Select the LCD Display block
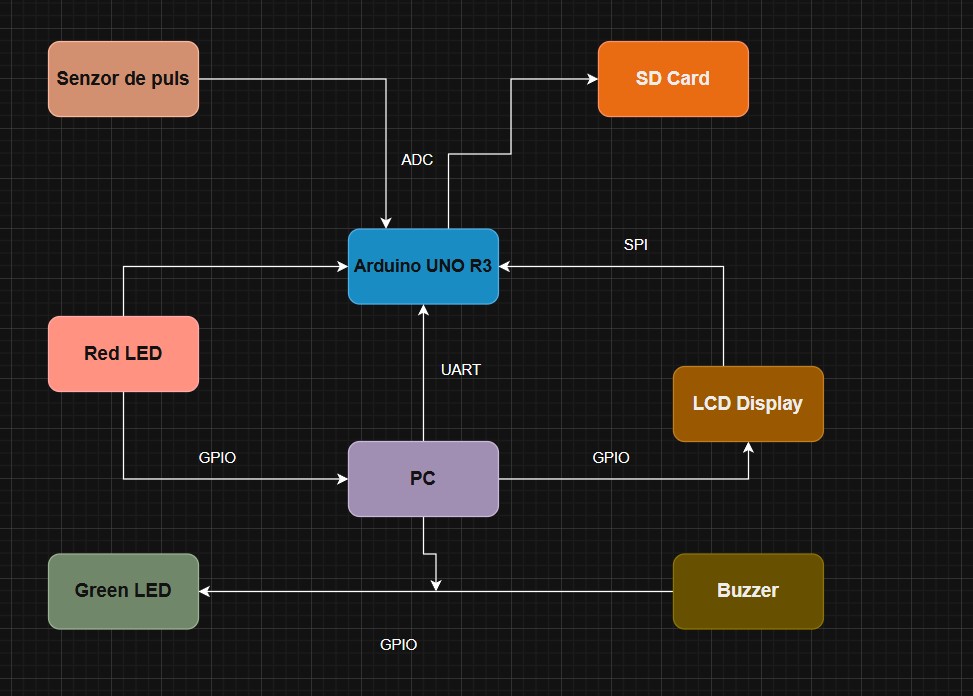Viewport: 973px width, 696px height. [x=747, y=404]
